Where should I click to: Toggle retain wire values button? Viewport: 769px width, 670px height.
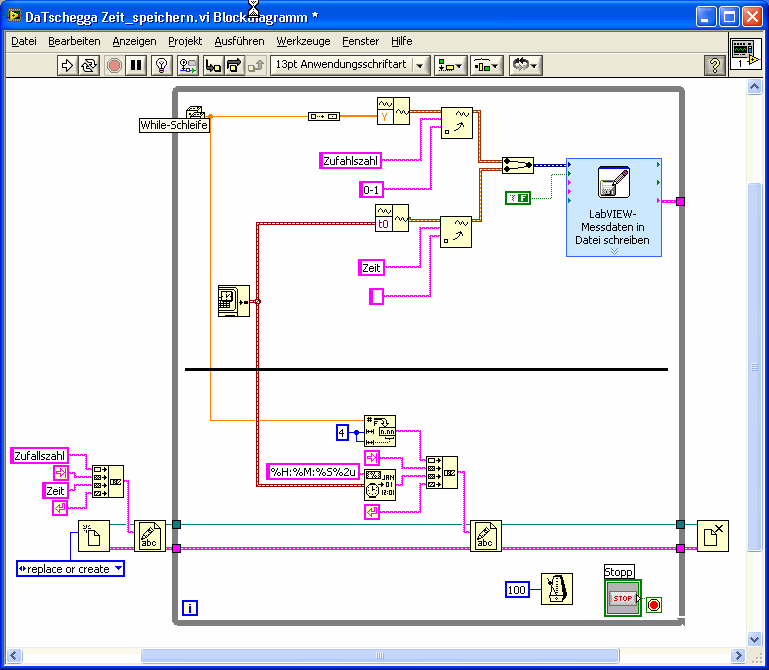click(x=187, y=65)
